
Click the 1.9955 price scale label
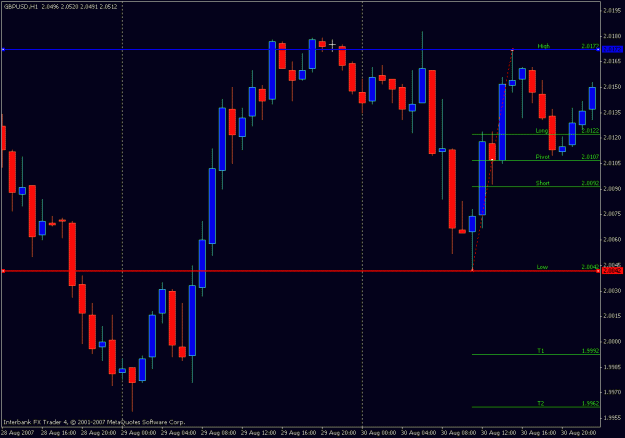pos(613,418)
